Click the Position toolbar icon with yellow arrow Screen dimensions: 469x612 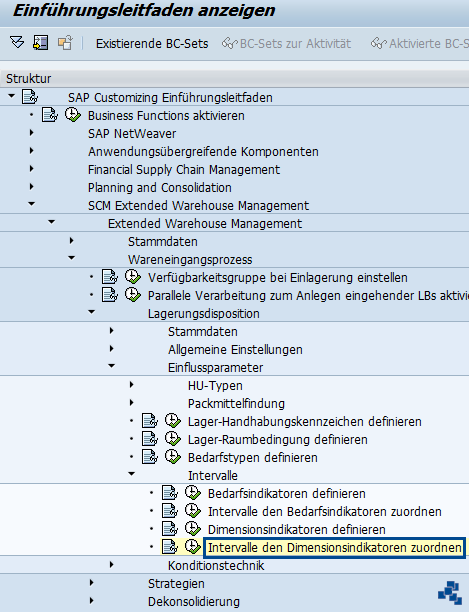(x=41, y=42)
